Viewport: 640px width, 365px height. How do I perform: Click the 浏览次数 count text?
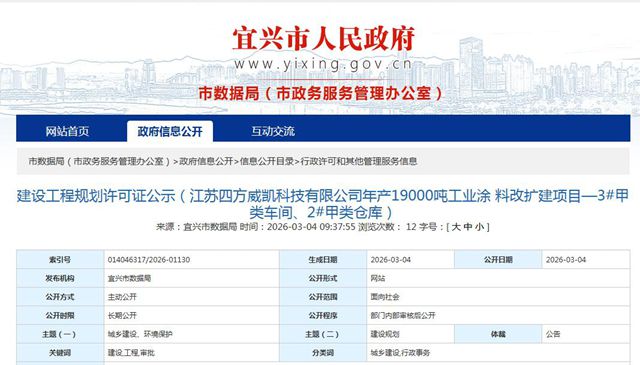[387, 227]
